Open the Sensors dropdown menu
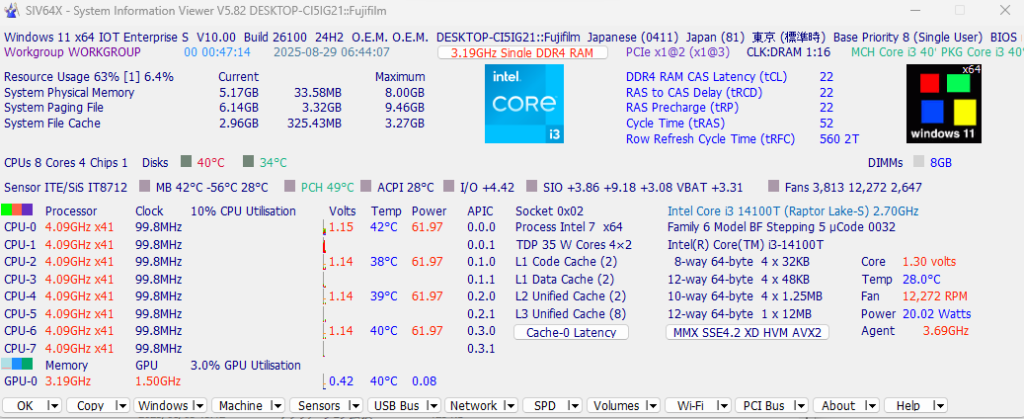The width and height of the screenshot is (1024, 419). pos(357,405)
